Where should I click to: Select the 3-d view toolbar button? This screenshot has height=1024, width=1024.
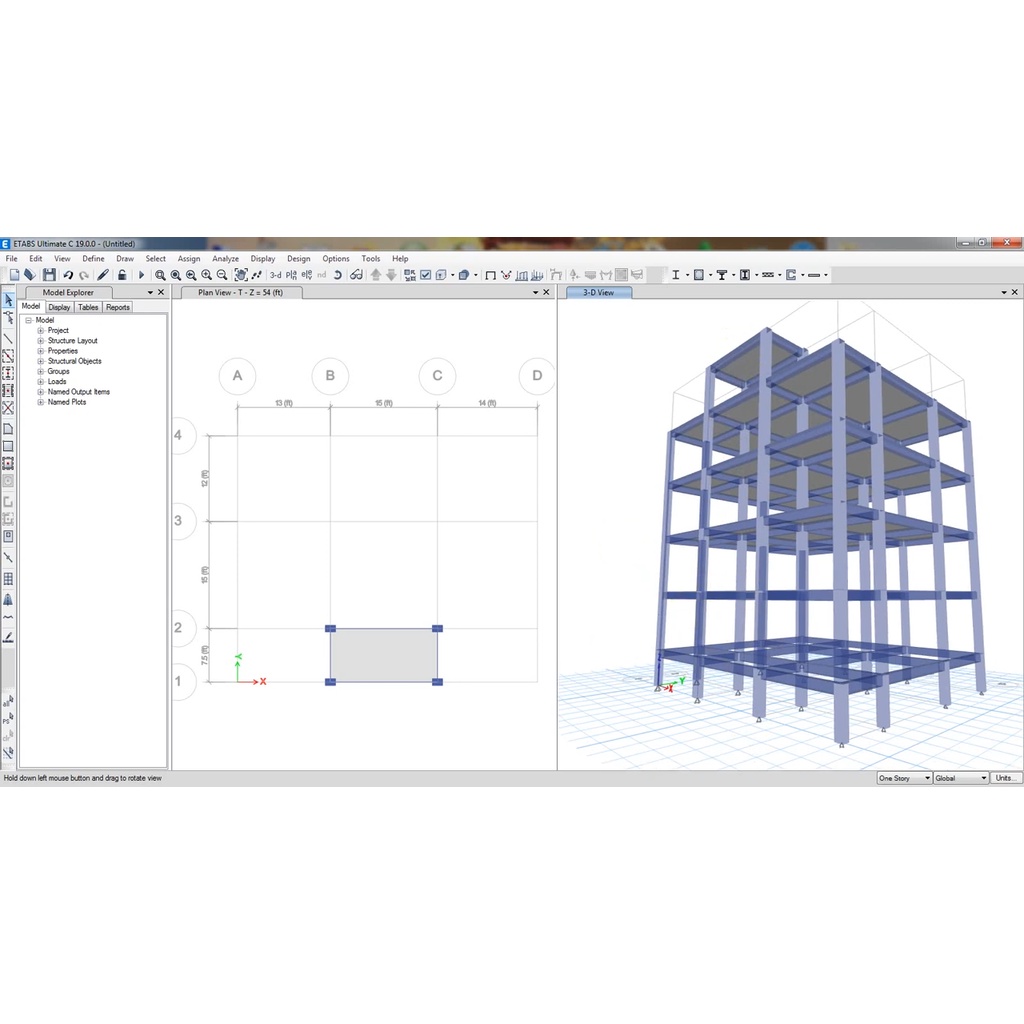(x=275, y=275)
